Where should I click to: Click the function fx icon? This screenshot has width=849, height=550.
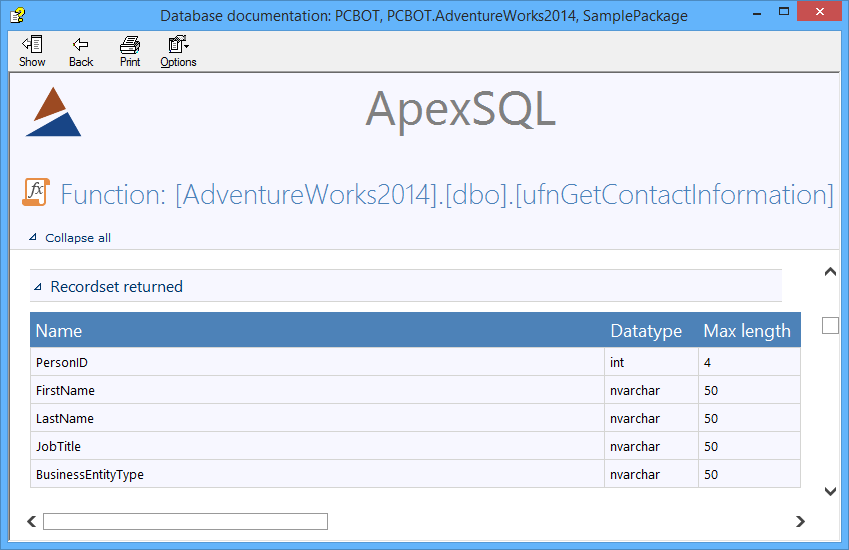[36, 192]
